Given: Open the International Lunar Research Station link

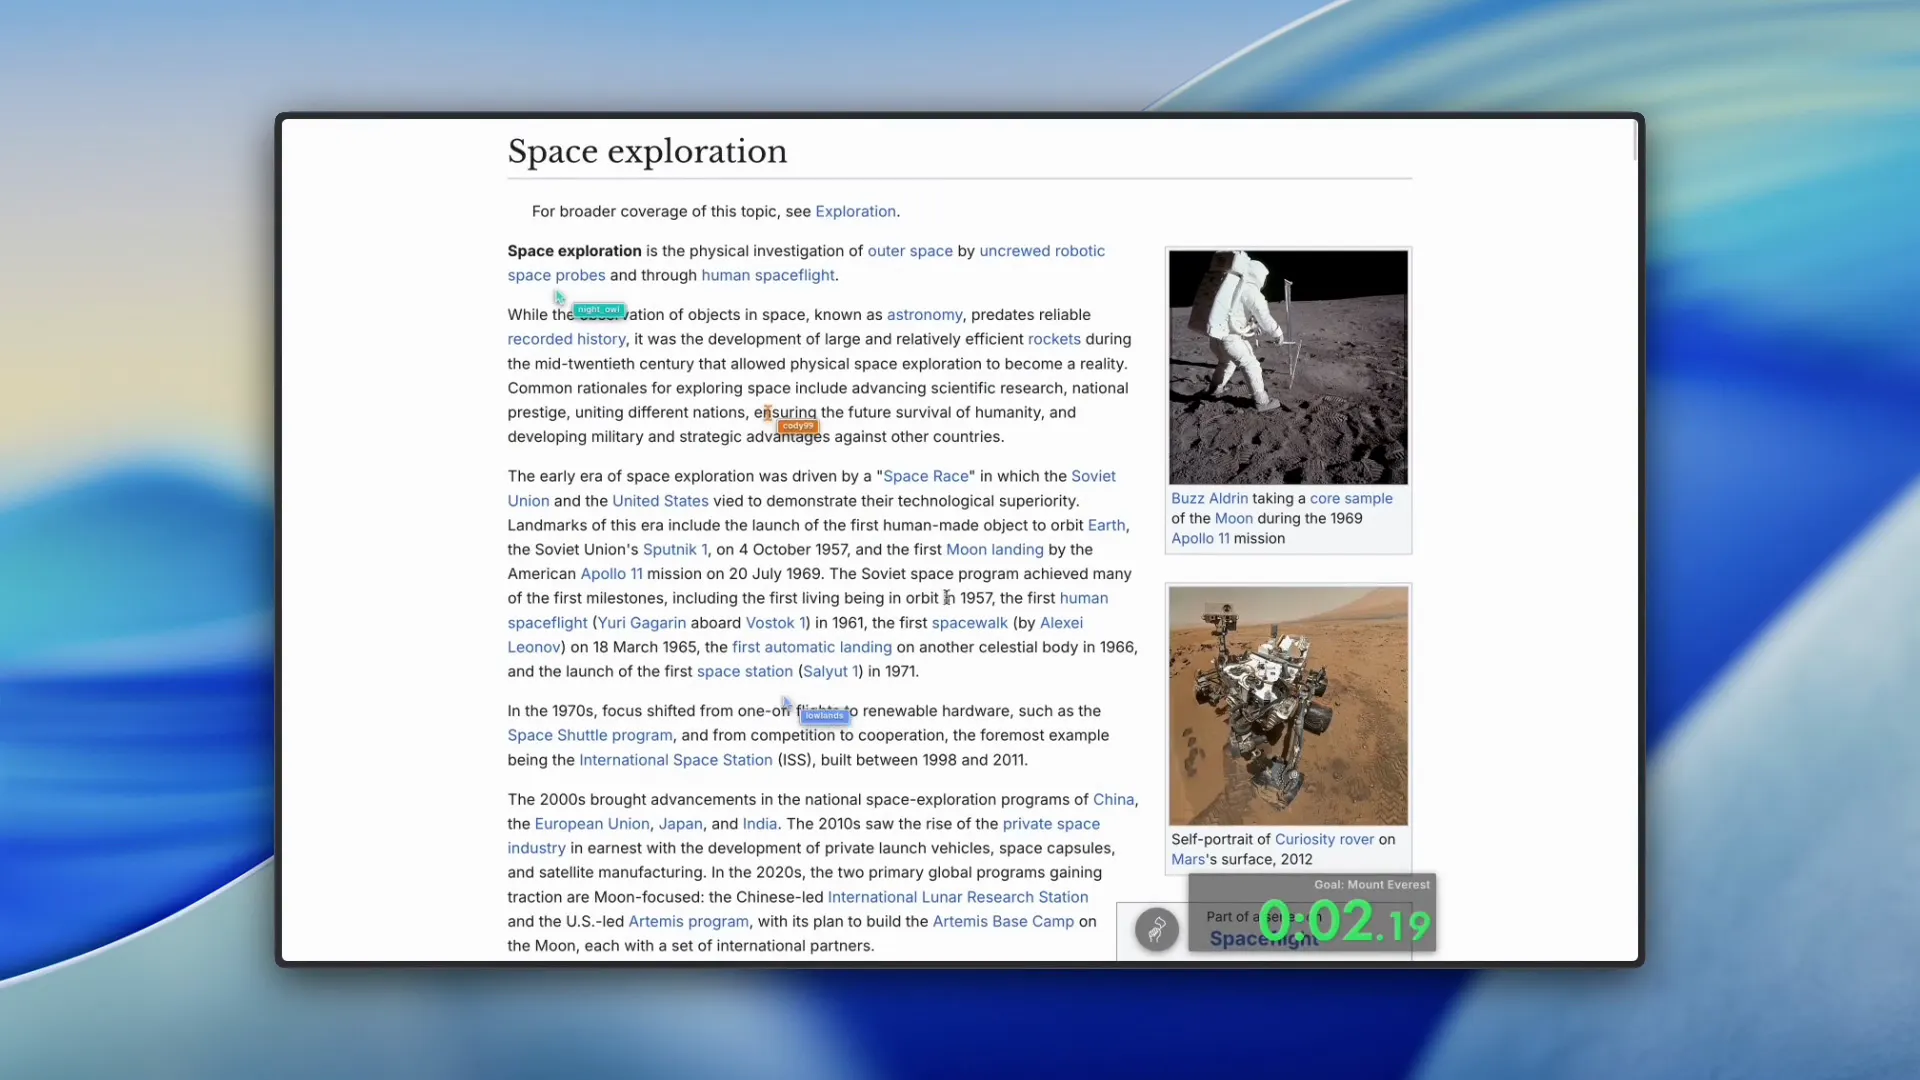Looking at the screenshot, I should click(x=958, y=897).
